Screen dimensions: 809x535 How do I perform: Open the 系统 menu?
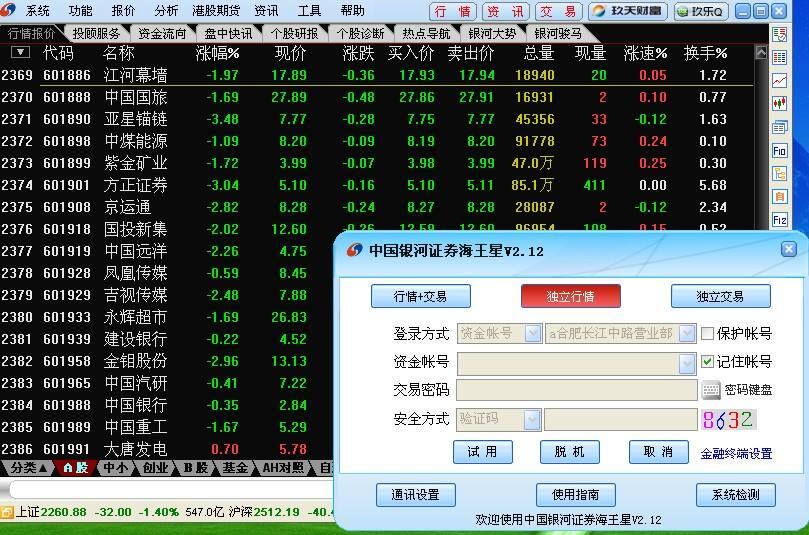[x=37, y=10]
